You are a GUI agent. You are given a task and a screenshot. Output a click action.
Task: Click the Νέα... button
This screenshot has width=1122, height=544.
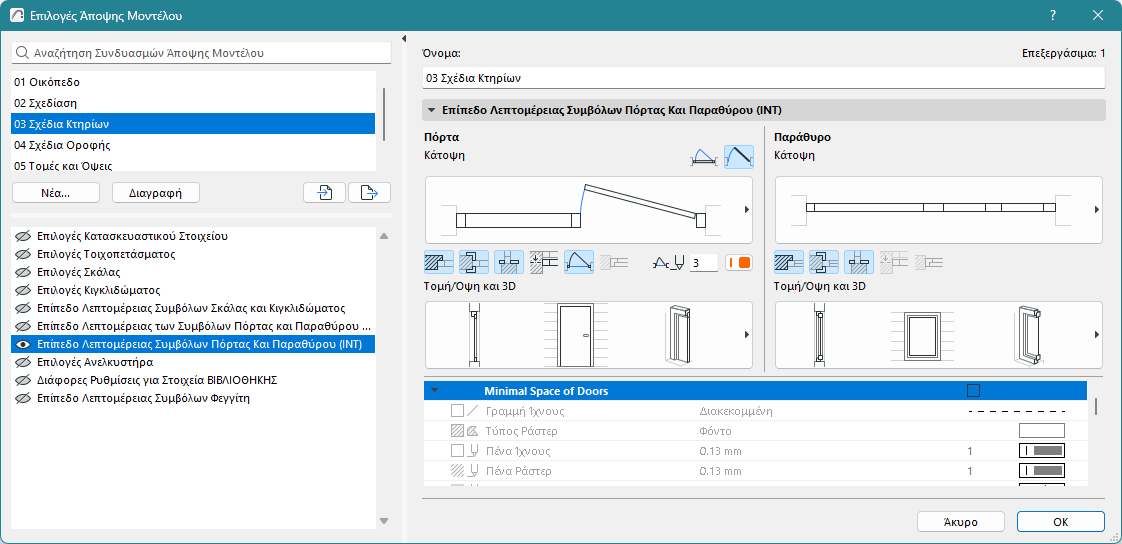tap(56, 193)
